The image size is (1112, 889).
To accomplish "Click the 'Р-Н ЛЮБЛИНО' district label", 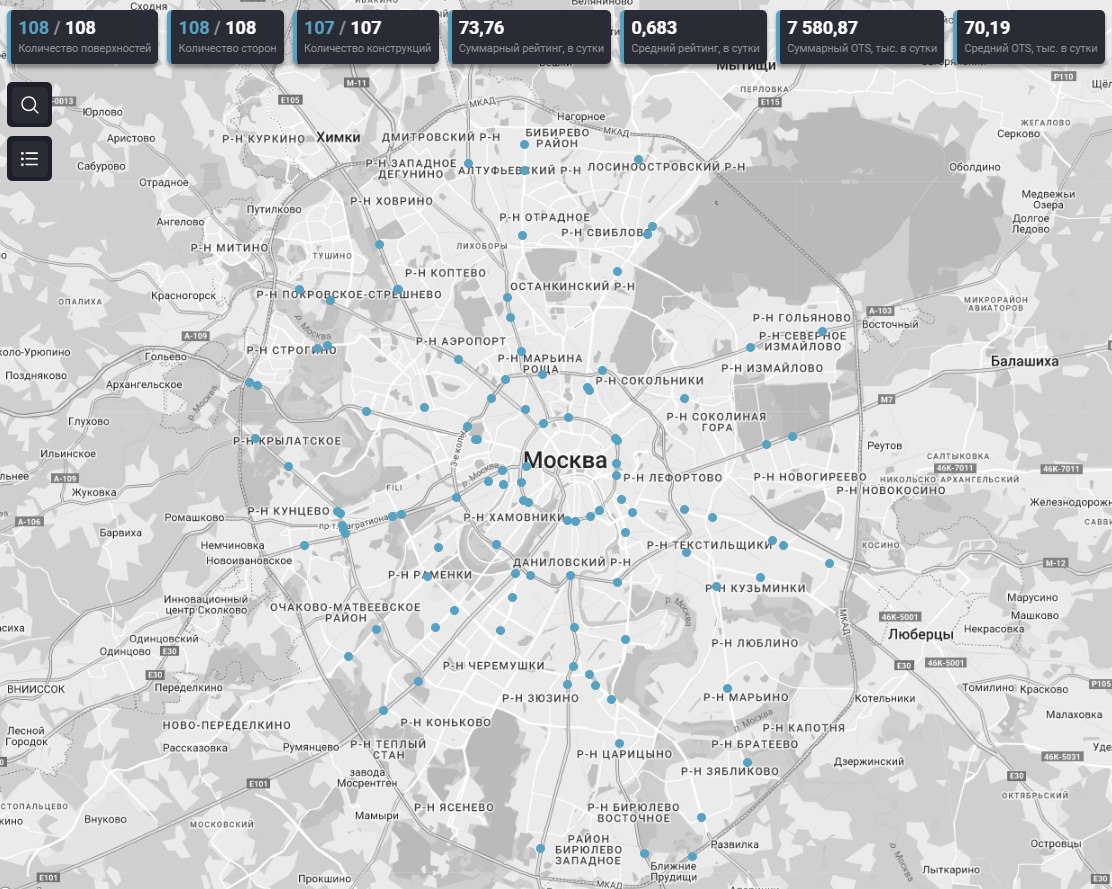I will pyautogui.click(x=755, y=643).
